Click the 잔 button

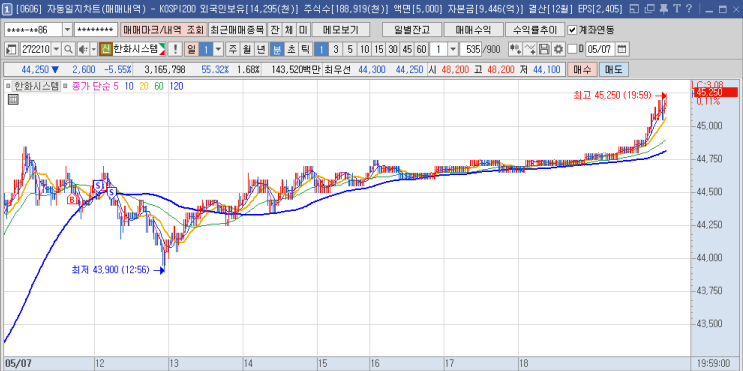[x=275, y=30]
